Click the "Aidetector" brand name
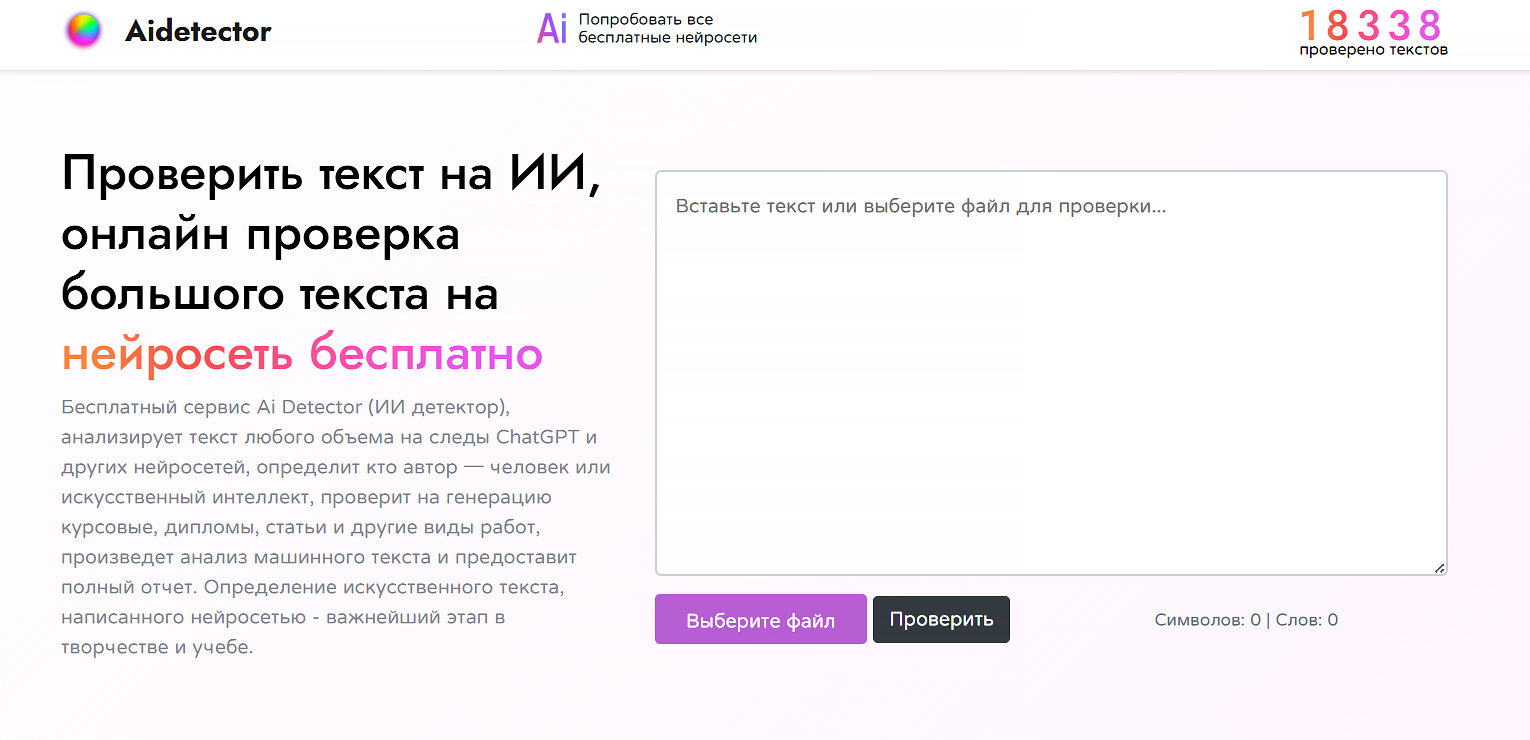The image size is (1530, 740). pos(196,30)
